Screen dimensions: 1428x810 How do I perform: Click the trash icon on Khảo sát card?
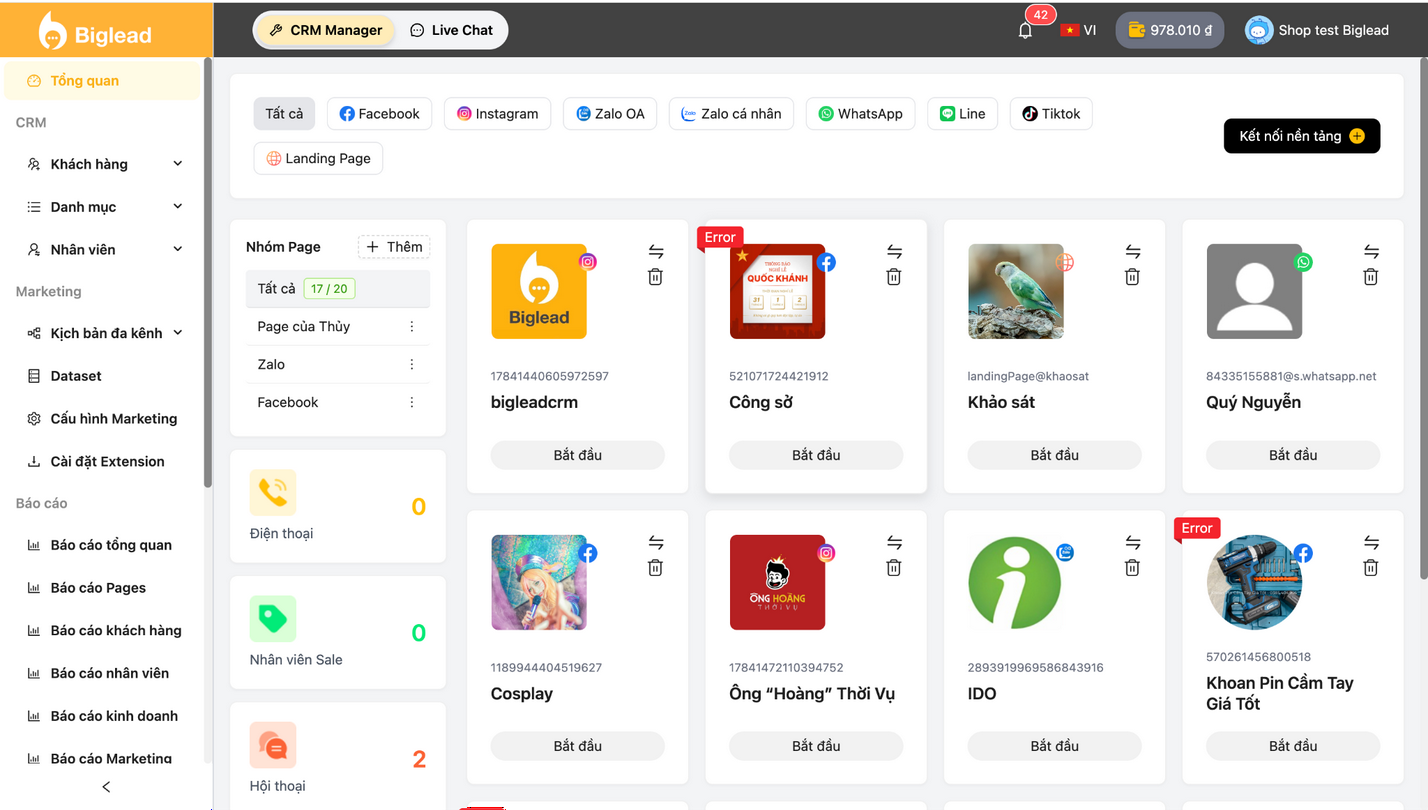coord(1132,277)
